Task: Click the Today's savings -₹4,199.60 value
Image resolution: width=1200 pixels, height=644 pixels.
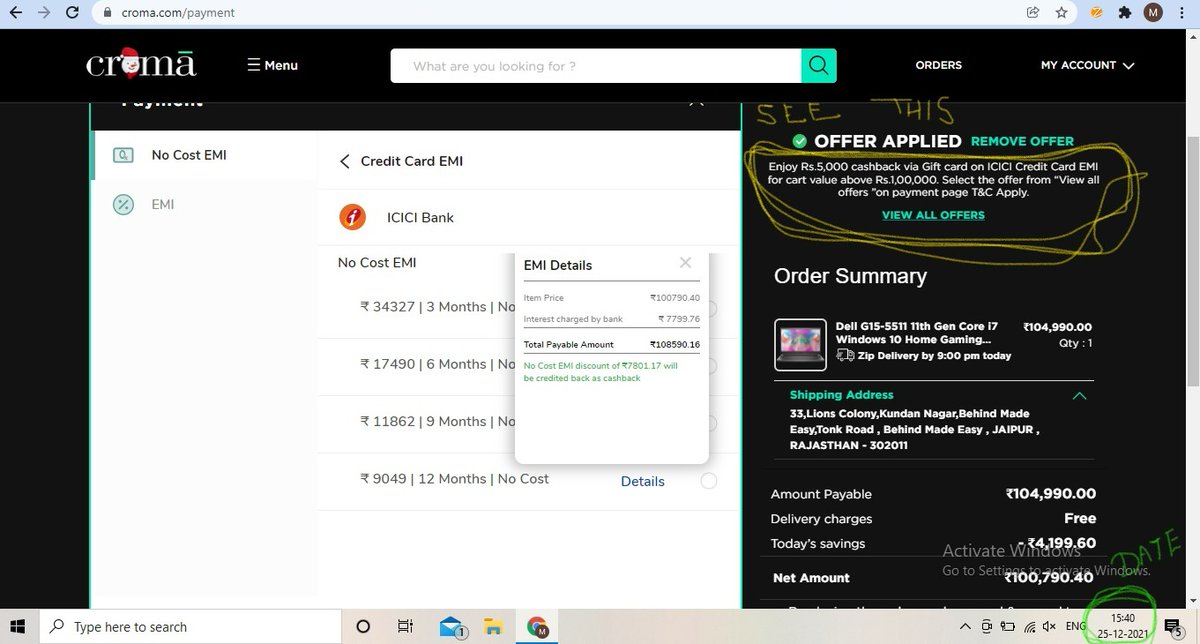Action: click(1057, 544)
